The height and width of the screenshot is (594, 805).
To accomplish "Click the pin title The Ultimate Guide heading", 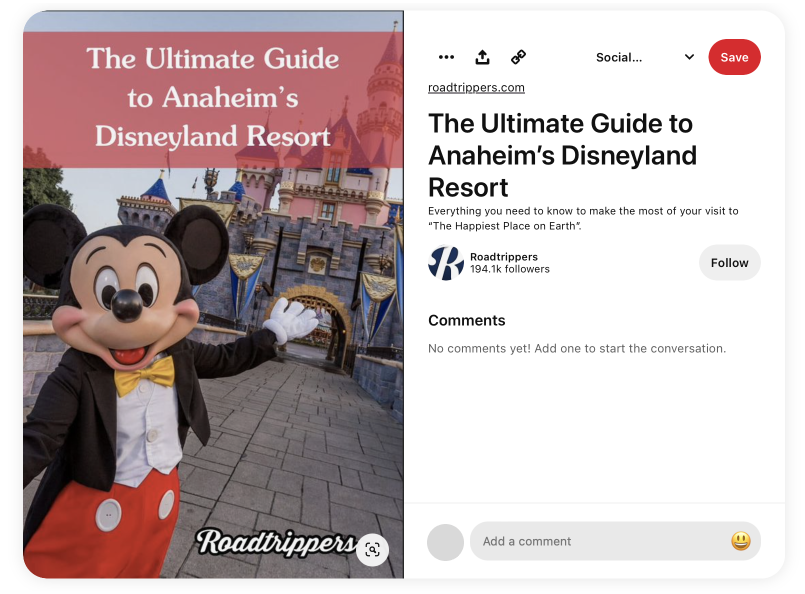I will [x=562, y=155].
